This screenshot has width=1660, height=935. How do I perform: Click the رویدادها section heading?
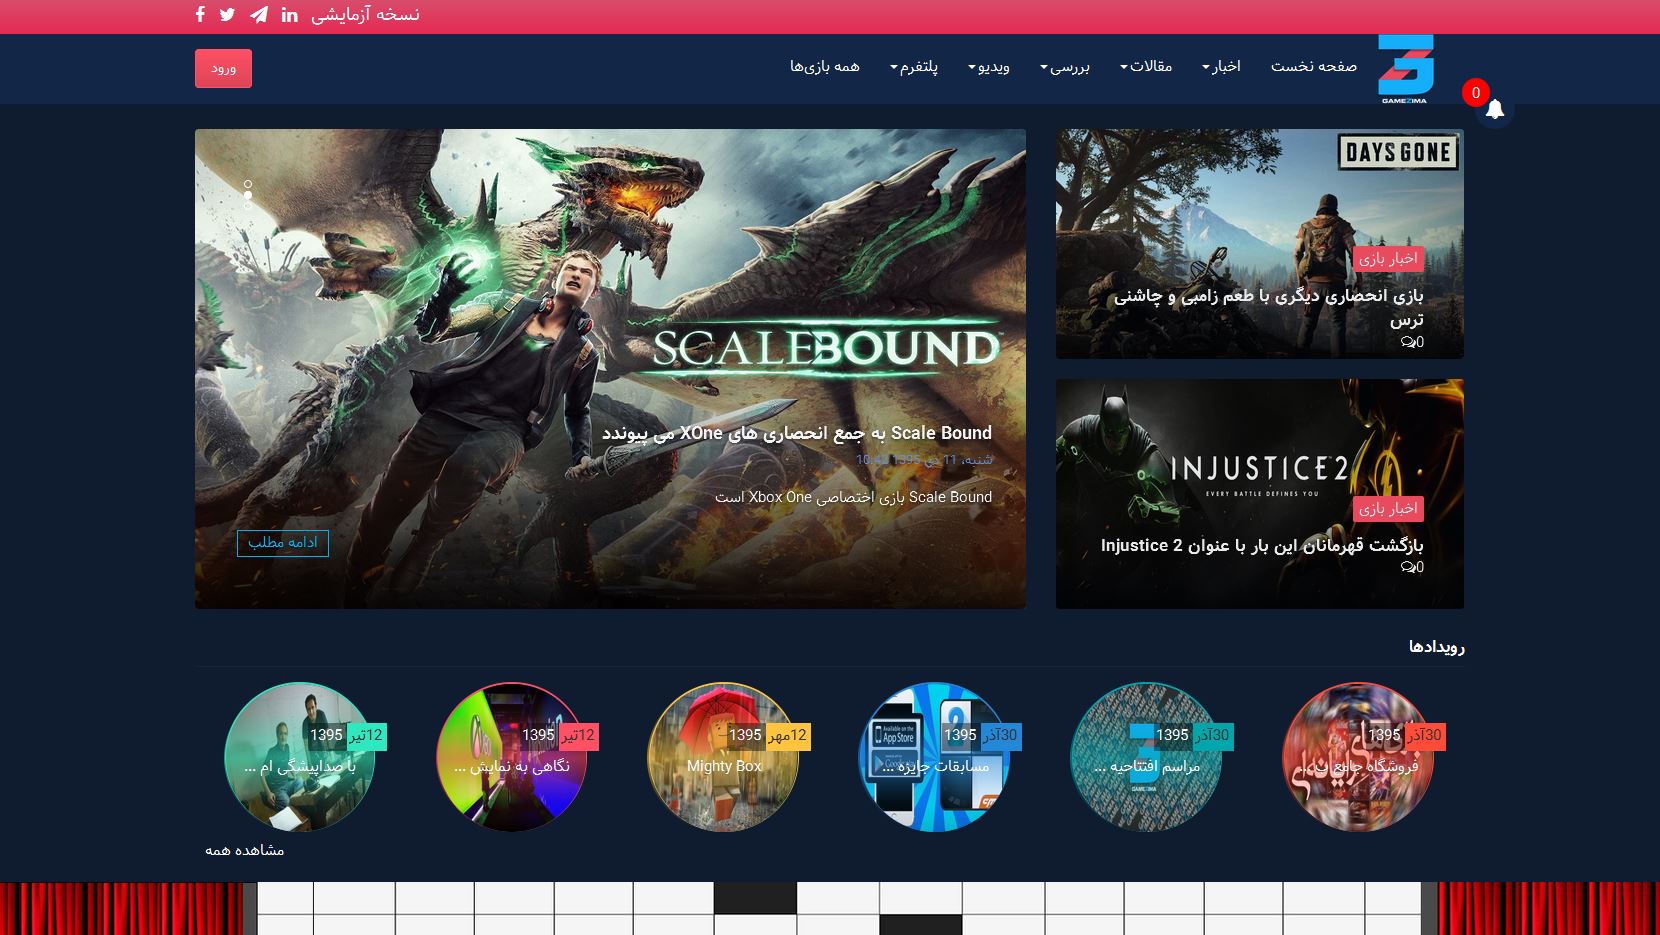[x=1436, y=646]
